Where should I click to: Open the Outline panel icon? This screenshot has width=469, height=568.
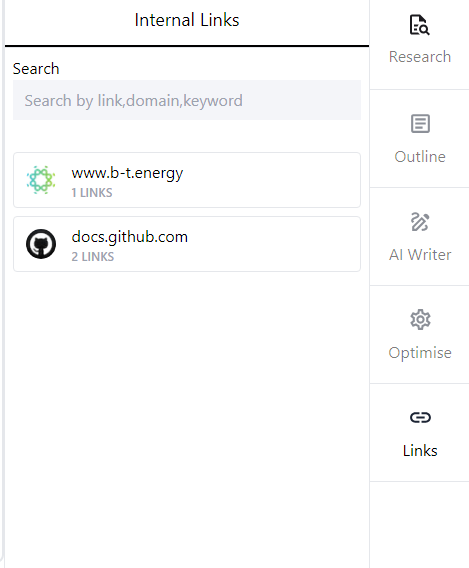(x=420, y=124)
